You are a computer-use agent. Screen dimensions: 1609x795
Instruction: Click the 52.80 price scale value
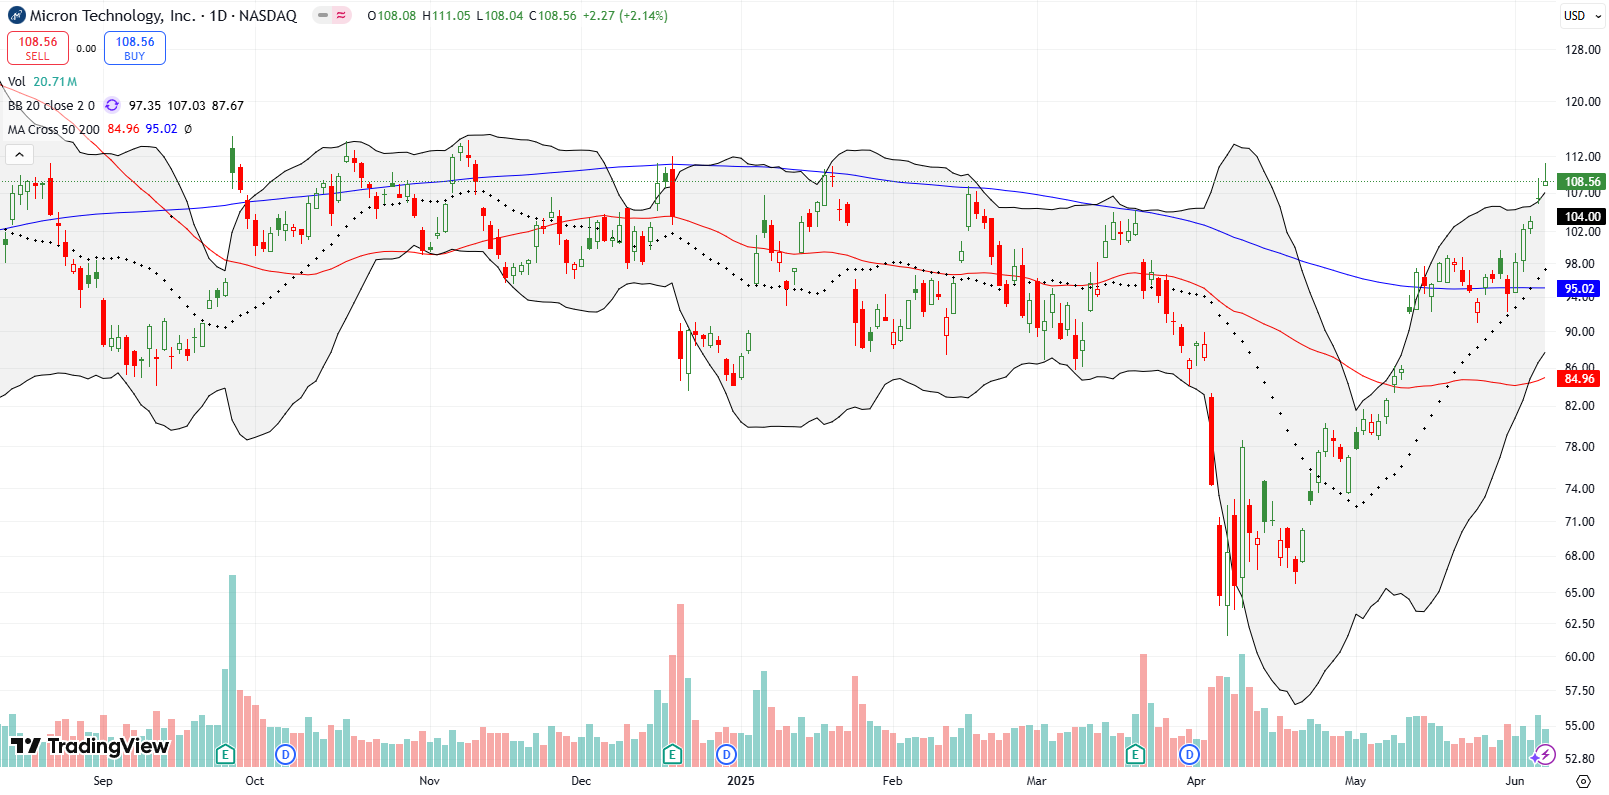coord(1579,759)
